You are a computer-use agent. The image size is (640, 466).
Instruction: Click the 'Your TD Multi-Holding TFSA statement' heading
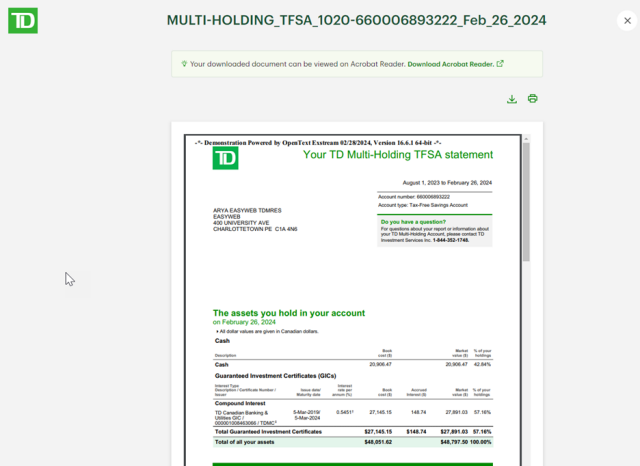tap(397, 155)
